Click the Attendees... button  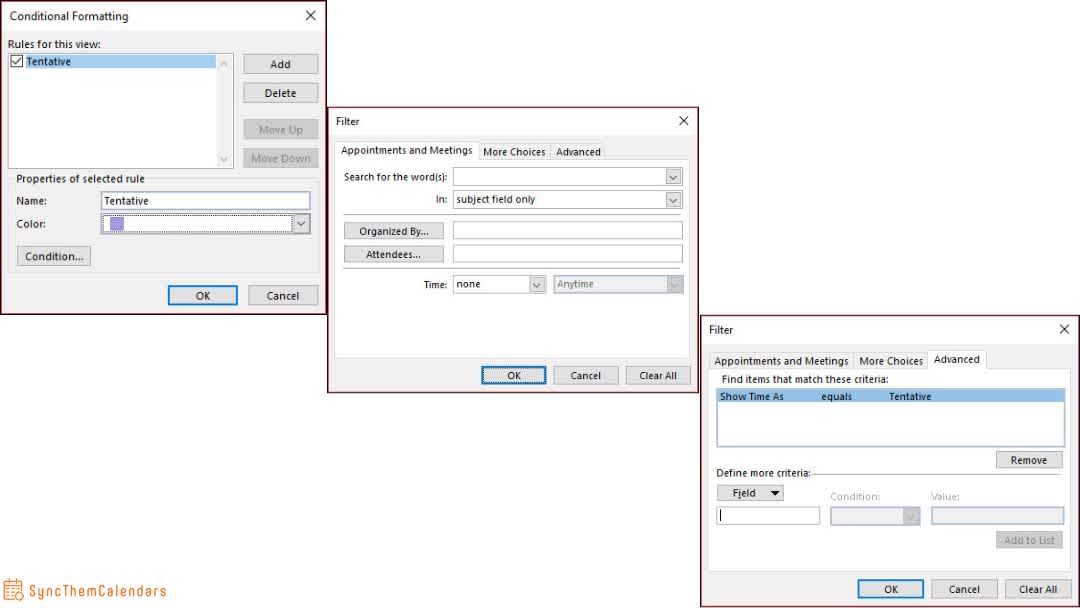coord(393,254)
